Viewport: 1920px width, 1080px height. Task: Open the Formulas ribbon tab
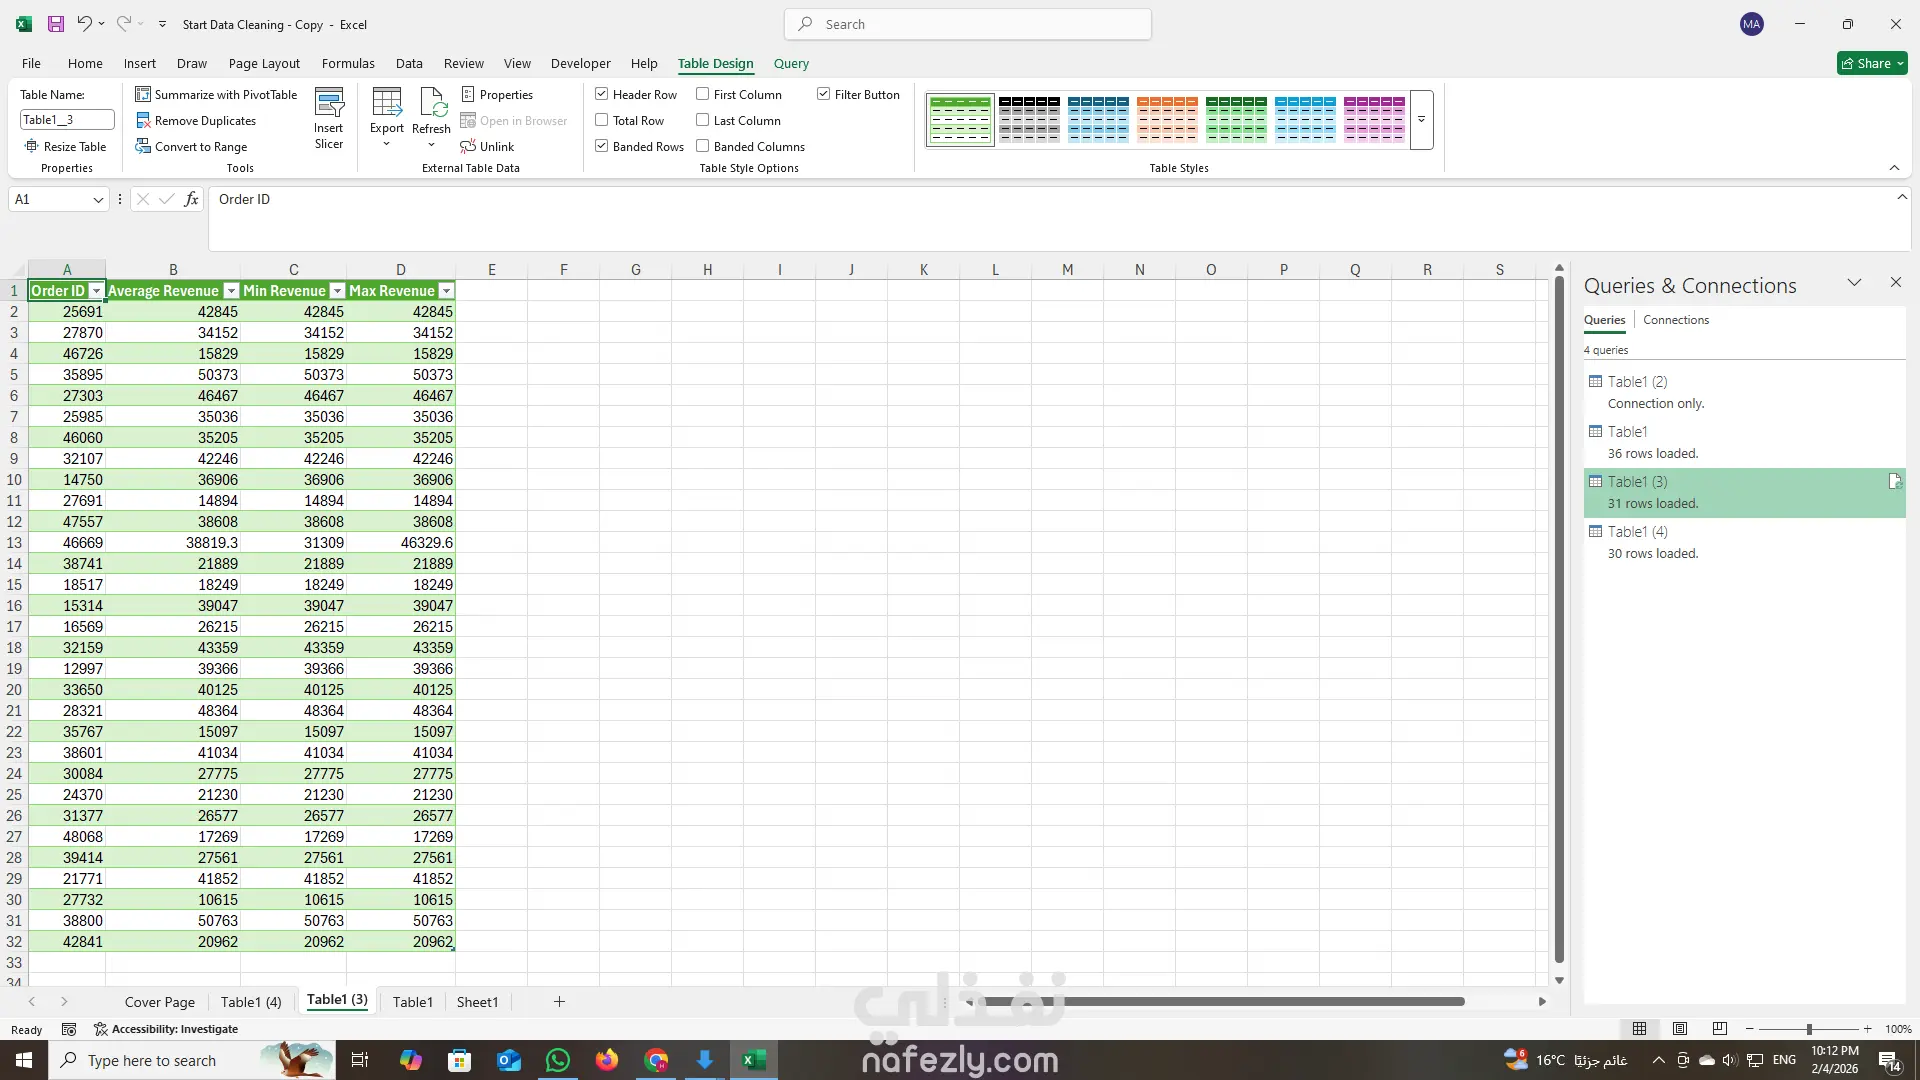[348, 63]
